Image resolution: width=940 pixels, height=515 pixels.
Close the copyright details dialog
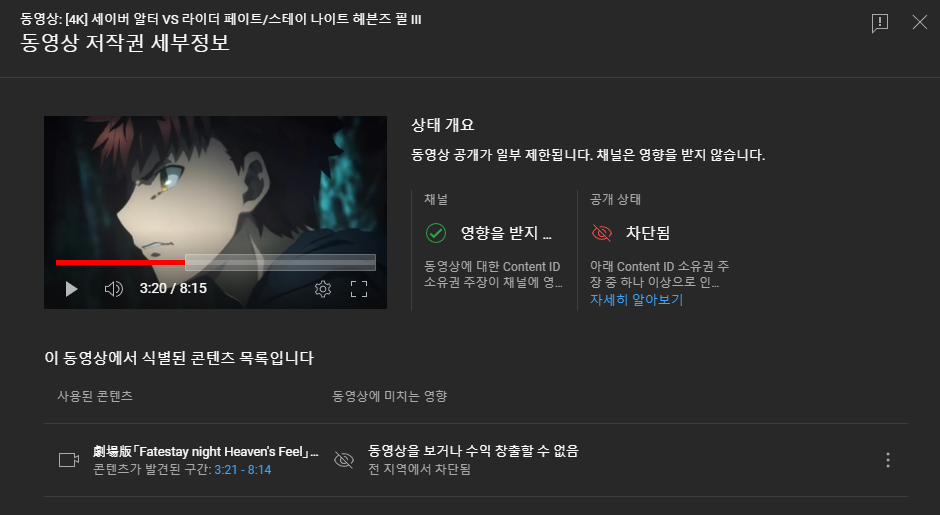tap(920, 23)
